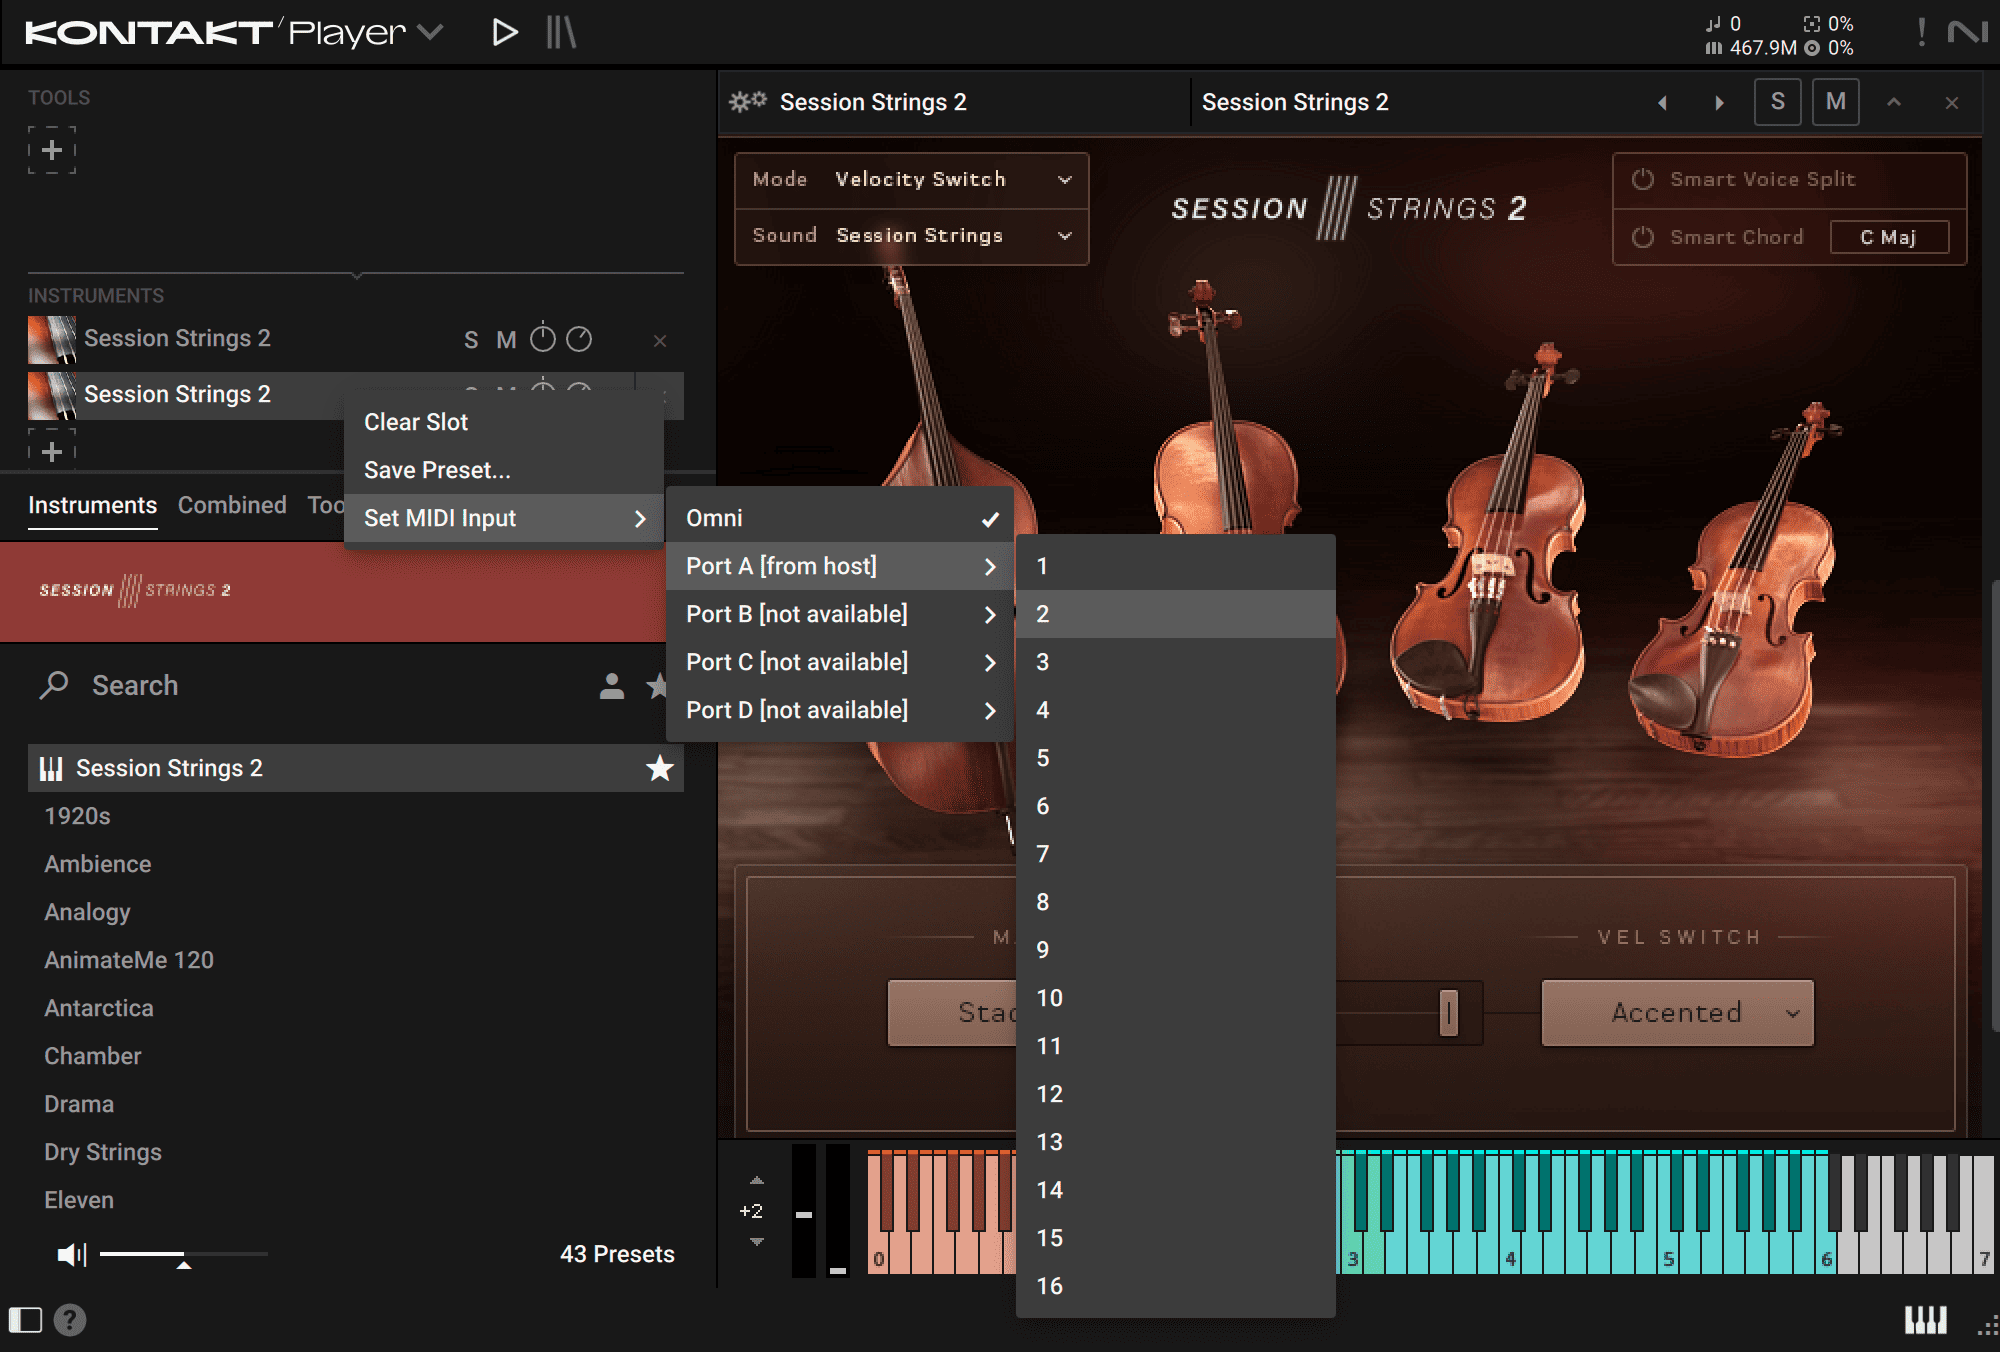Expand Port D not available submenu
This screenshot has width=2000, height=1352.
point(840,710)
